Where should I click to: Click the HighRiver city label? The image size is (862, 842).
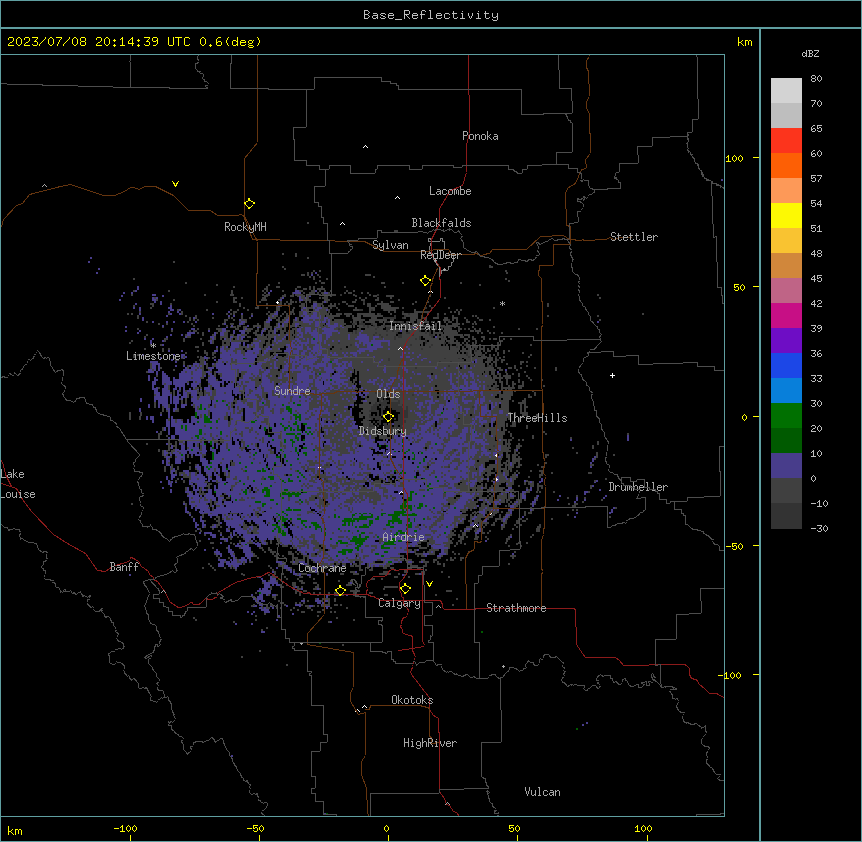430,743
